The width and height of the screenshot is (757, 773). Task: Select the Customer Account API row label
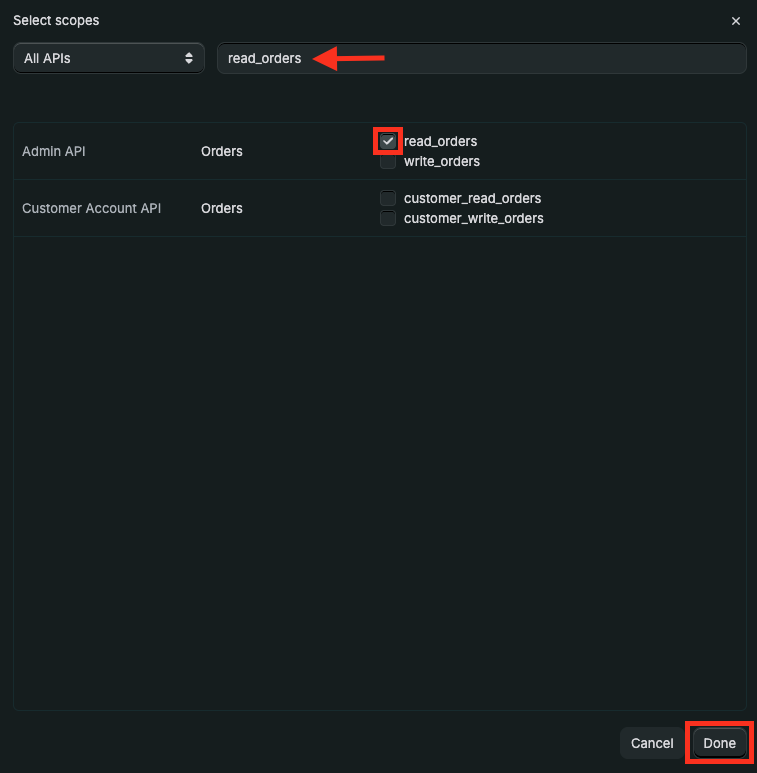(x=92, y=209)
